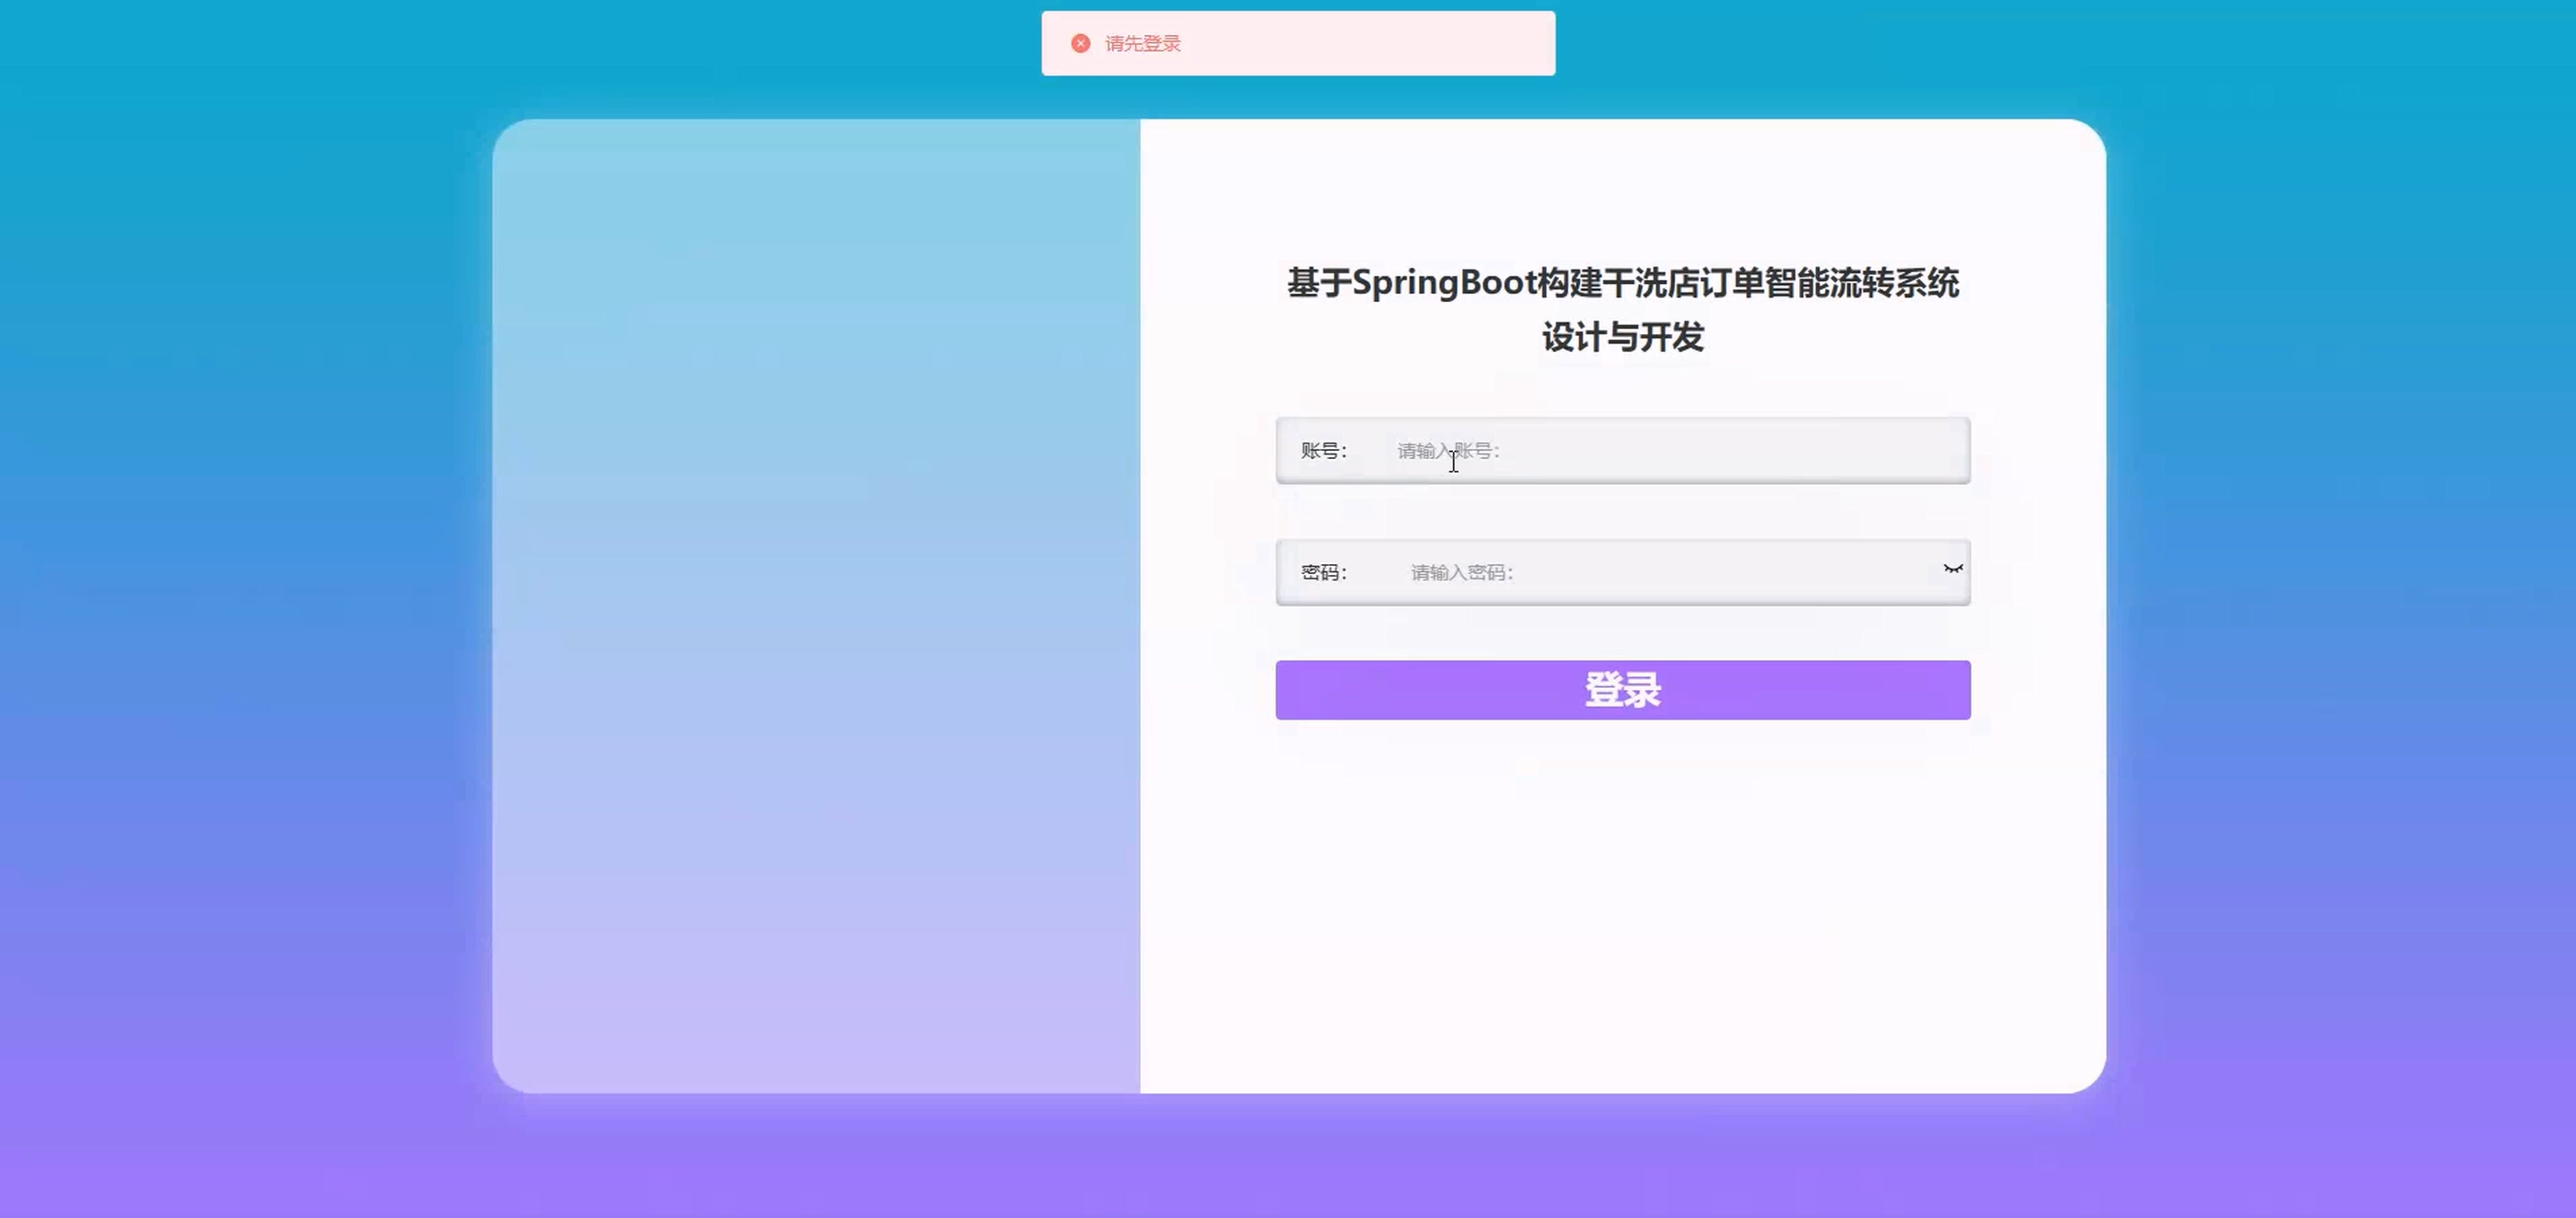
Task: Toggle password visibility with the eye icon
Action: (1952, 569)
